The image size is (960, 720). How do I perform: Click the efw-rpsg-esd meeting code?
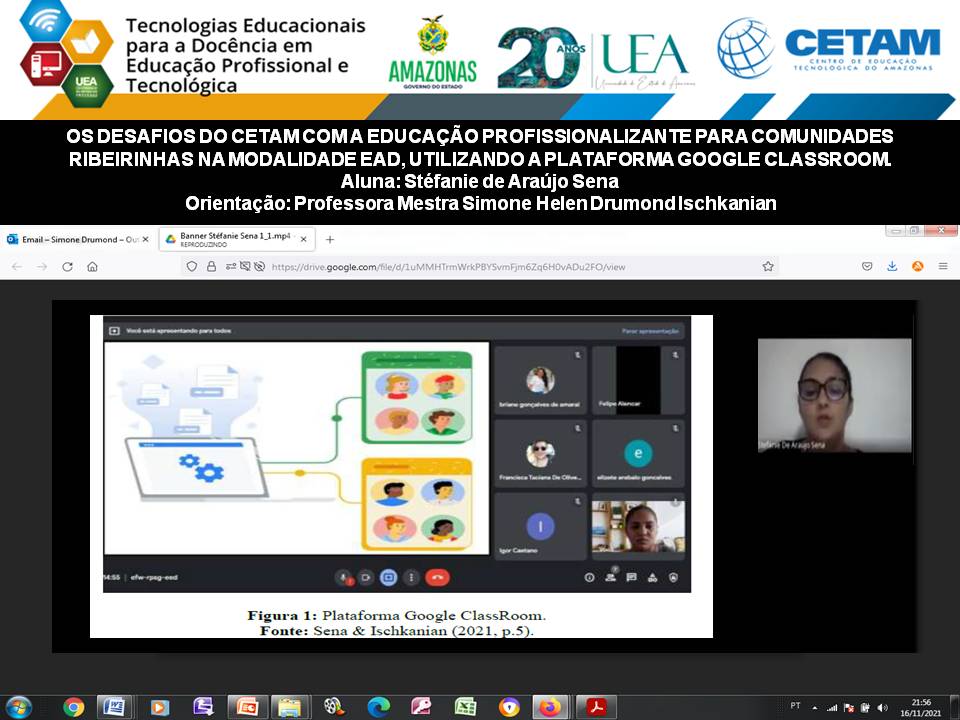(154, 577)
